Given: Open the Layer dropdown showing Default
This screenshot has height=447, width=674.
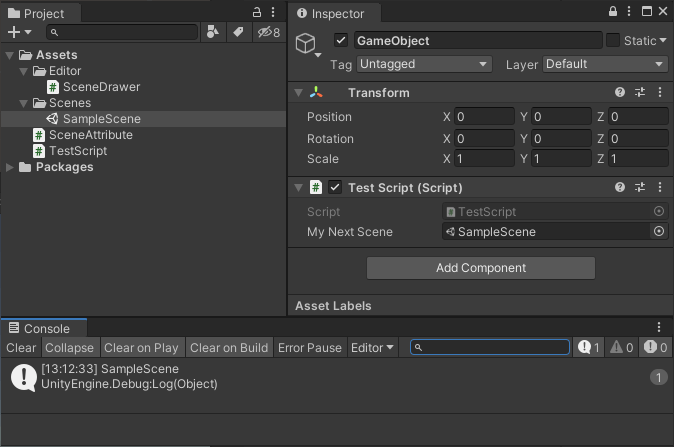Looking at the screenshot, I should [x=605, y=64].
